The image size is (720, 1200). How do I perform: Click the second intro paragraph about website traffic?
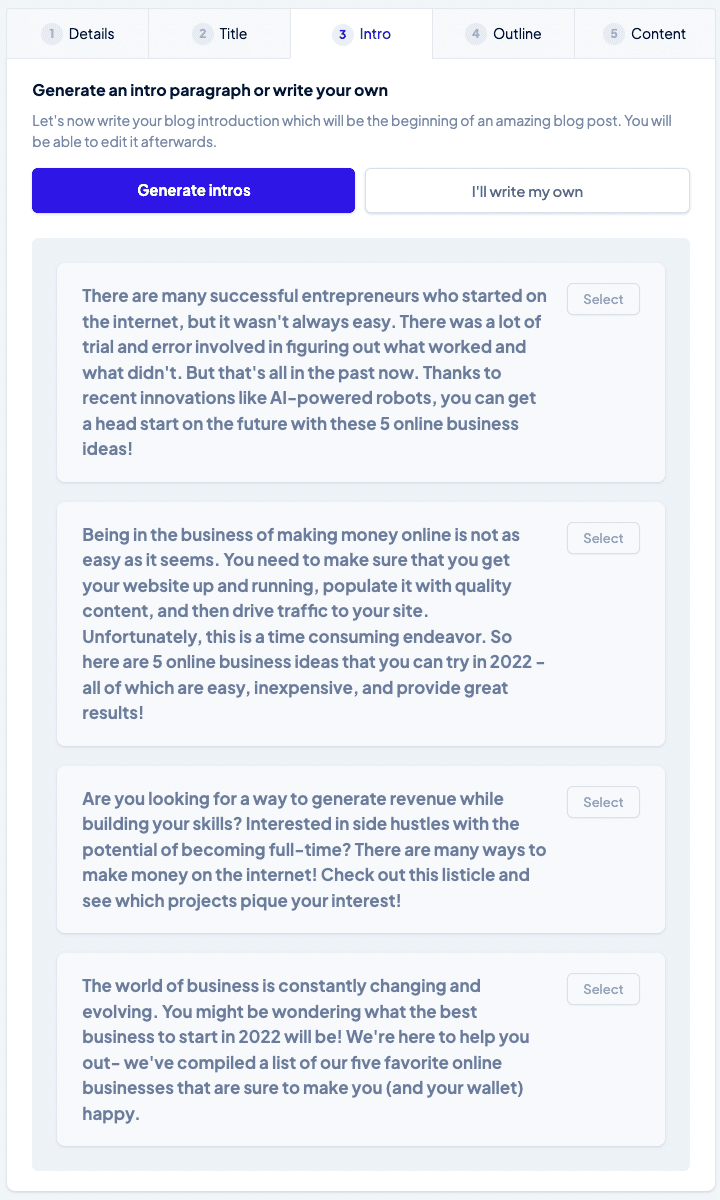tap(314, 624)
